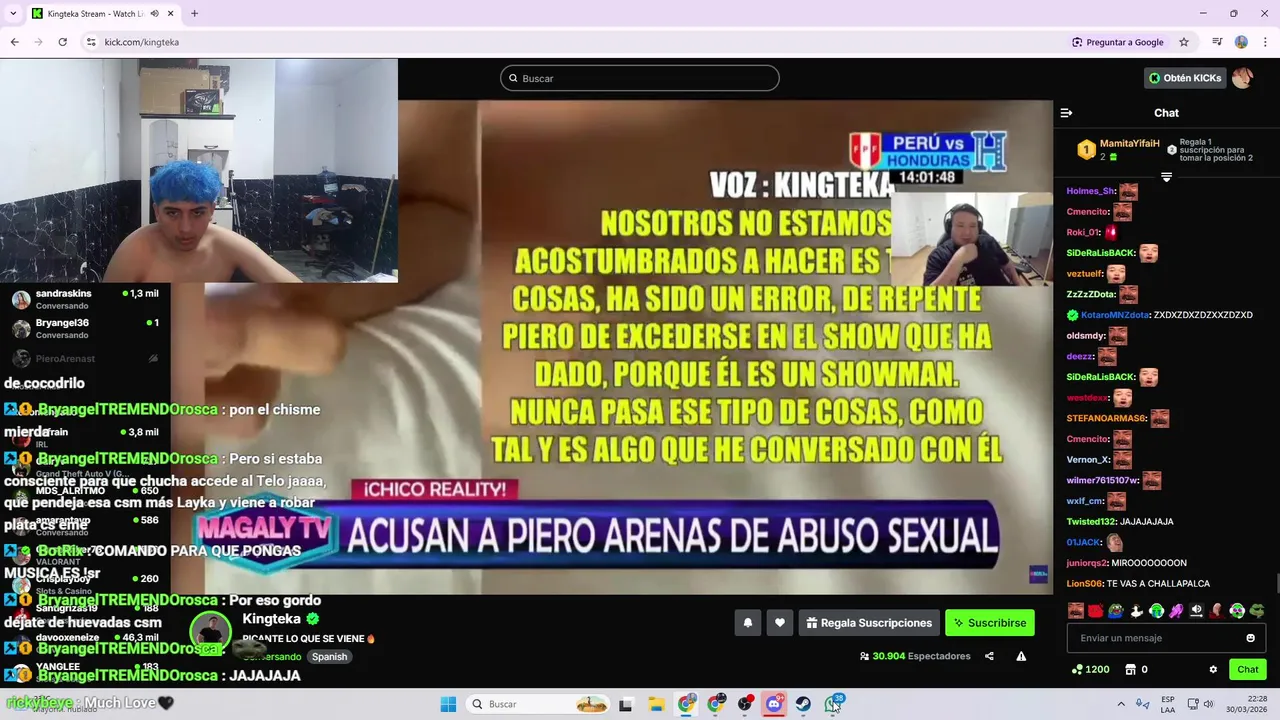Open Discord from taskbar

(x=774, y=704)
